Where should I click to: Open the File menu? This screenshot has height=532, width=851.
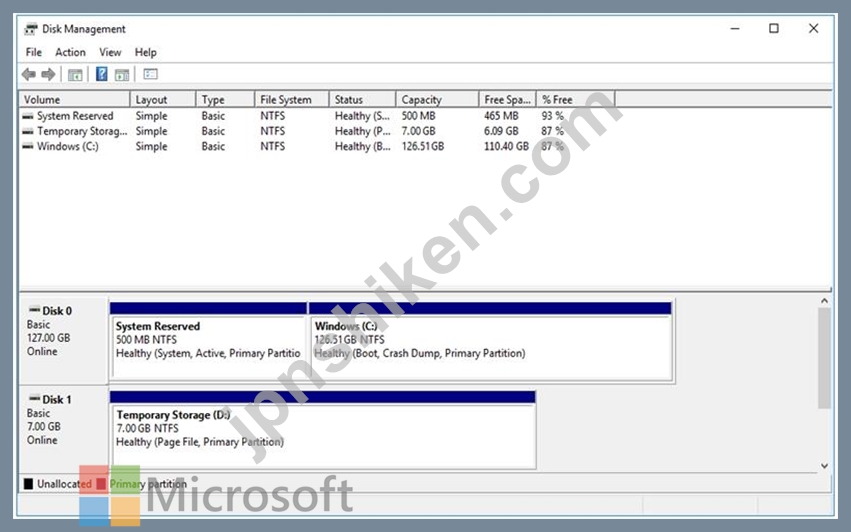coord(34,52)
